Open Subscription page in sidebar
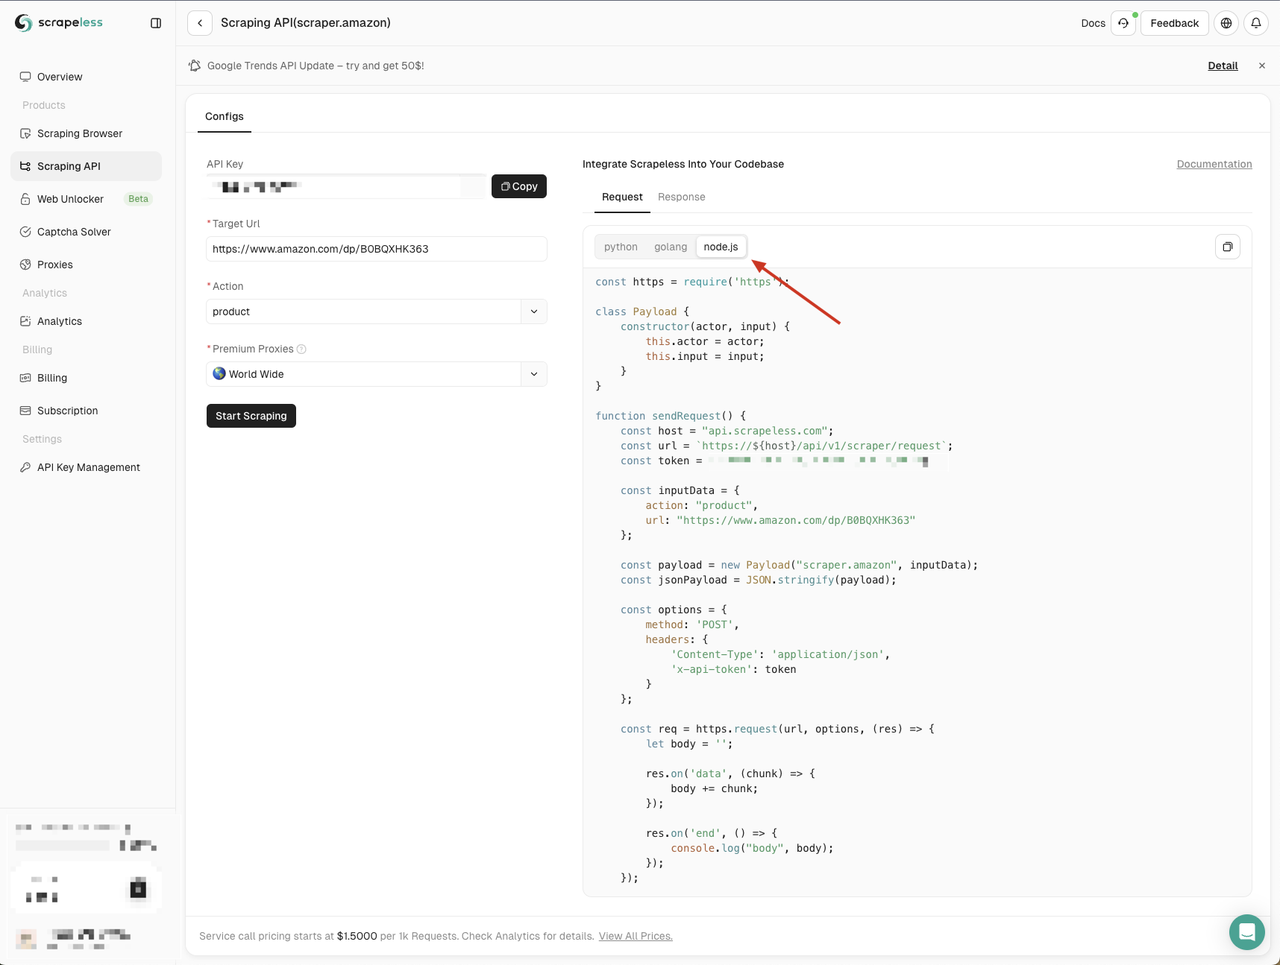The image size is (1280, 965). (86, 411)
